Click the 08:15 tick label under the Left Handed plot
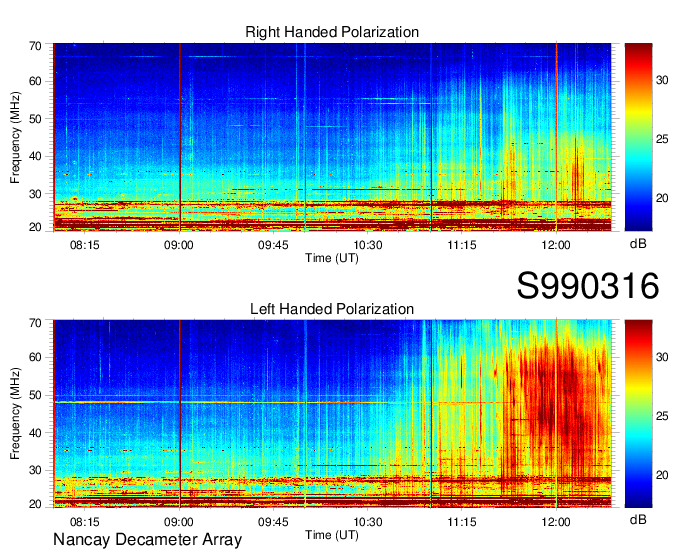The width and height of the screenshot is (680, 552). [85, 522]
